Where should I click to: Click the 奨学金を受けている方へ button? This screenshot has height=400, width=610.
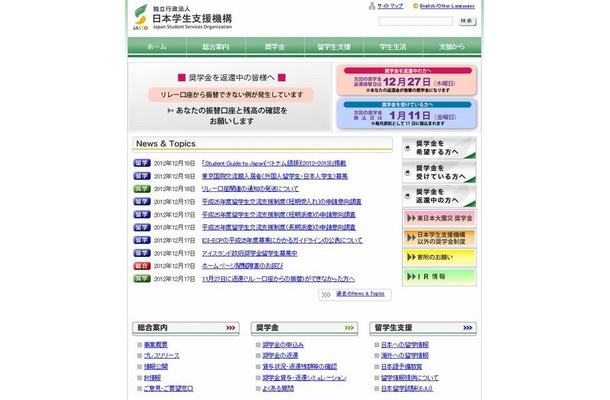pyautogui.click(x=439, y=172)
